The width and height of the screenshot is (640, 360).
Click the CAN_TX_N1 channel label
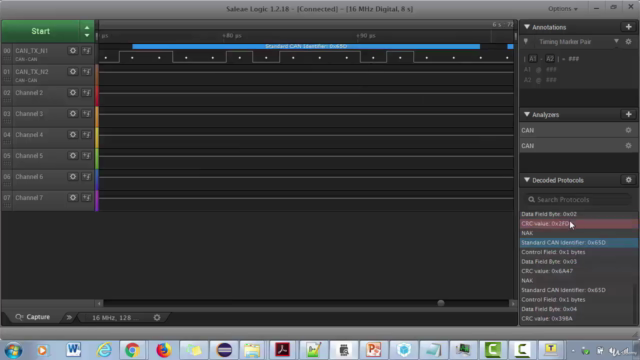pos(31,51)
